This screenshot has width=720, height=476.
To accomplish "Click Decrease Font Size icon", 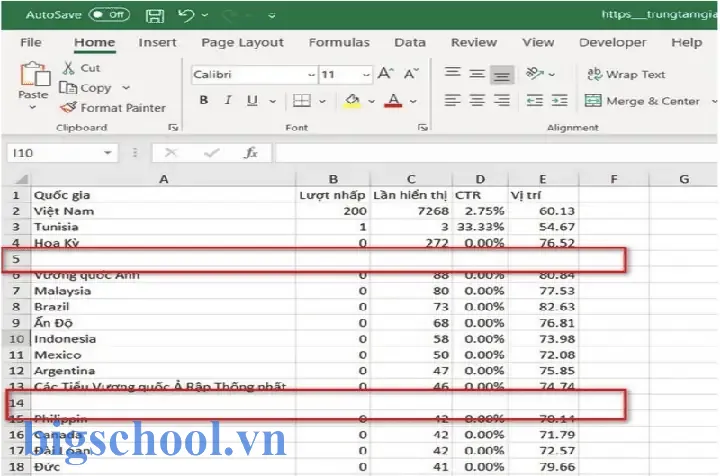I will point(411,73).
